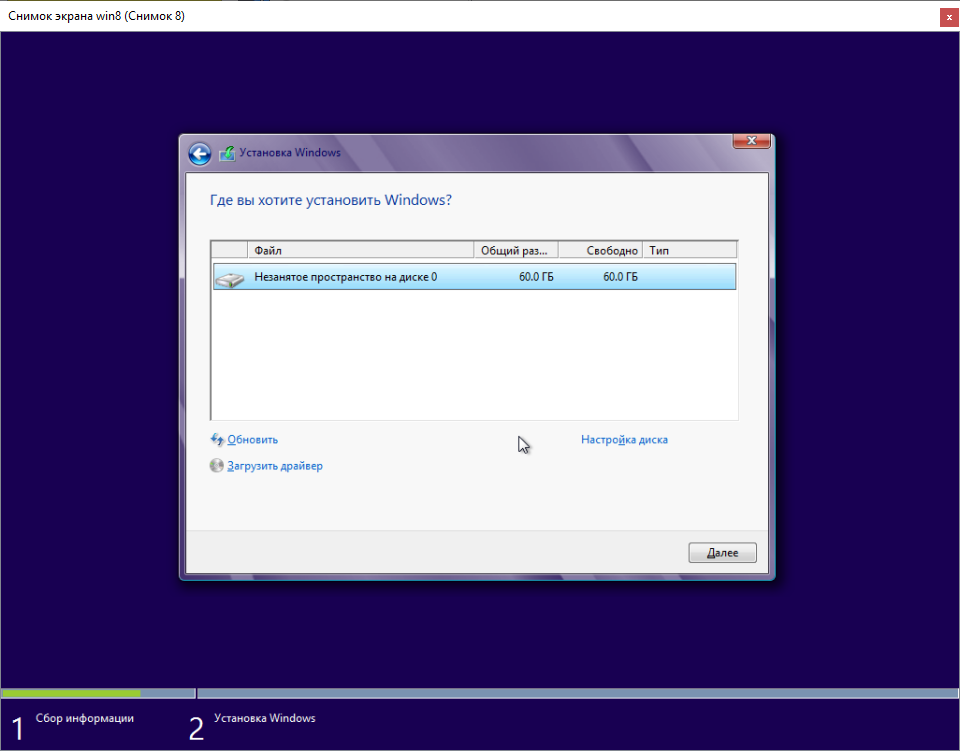
Task: Click the heading Где вы хотите установить Windows?
Action: (x=331, y=200)
